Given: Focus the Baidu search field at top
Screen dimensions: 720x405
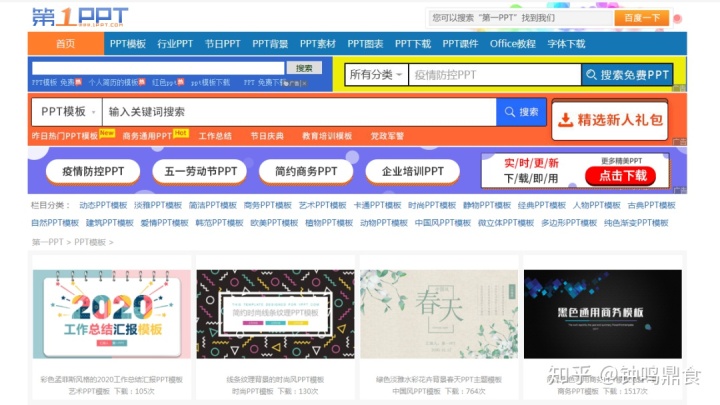Looking at the screenshot, I should pyautogui.click(x=521, y=18).
